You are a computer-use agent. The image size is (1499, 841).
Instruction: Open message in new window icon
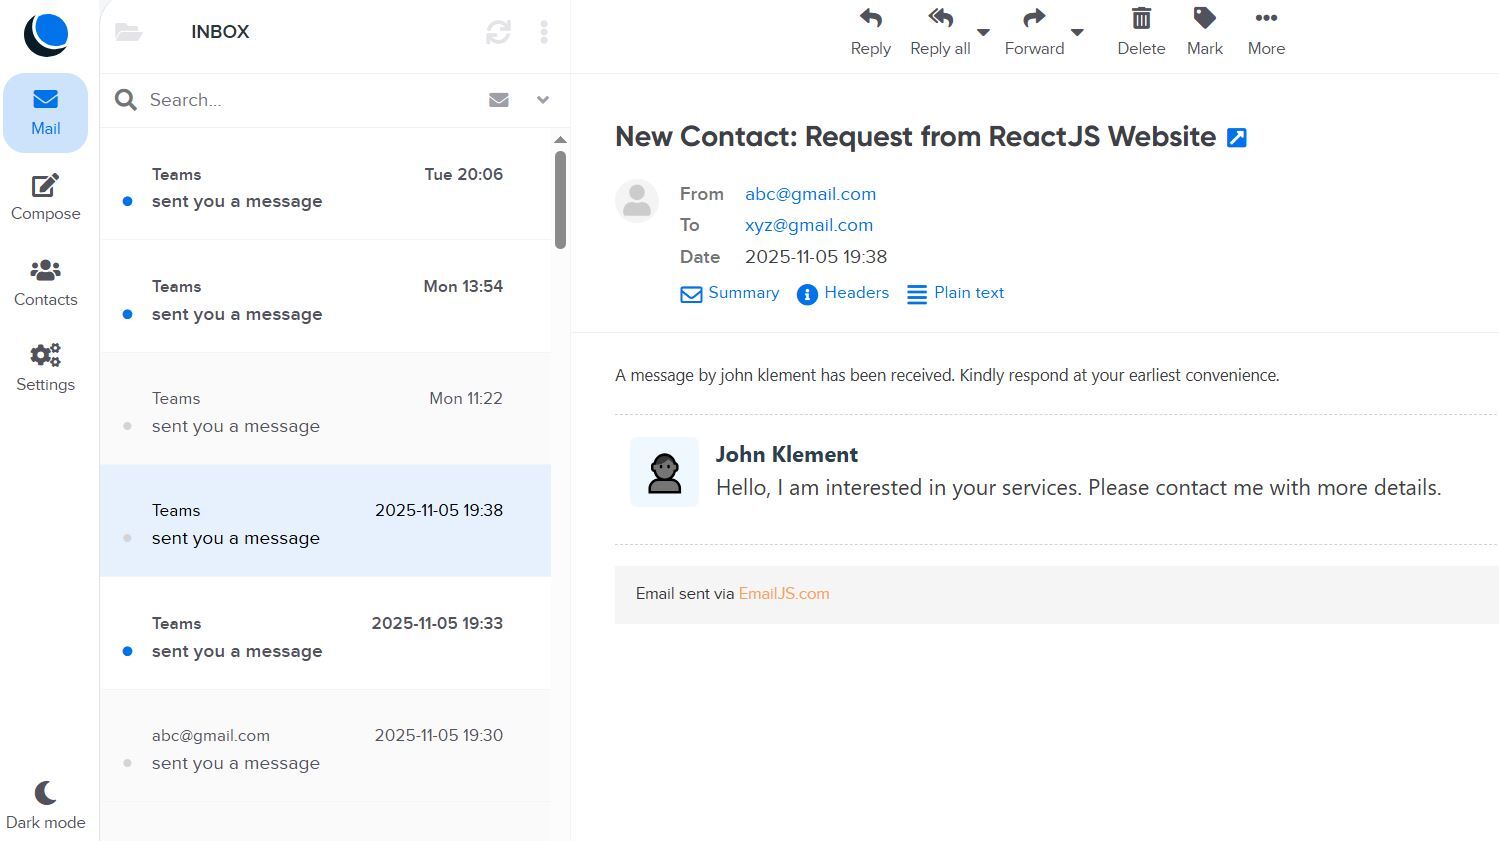click(x=1237, y=138)
